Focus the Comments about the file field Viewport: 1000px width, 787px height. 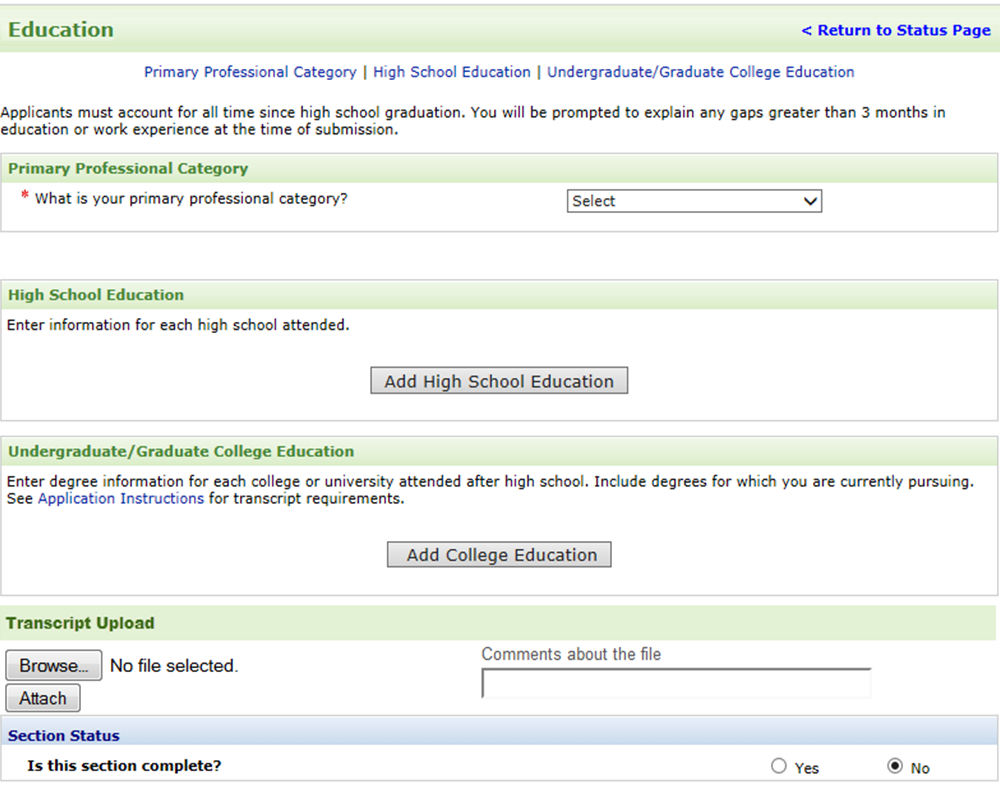676,683
